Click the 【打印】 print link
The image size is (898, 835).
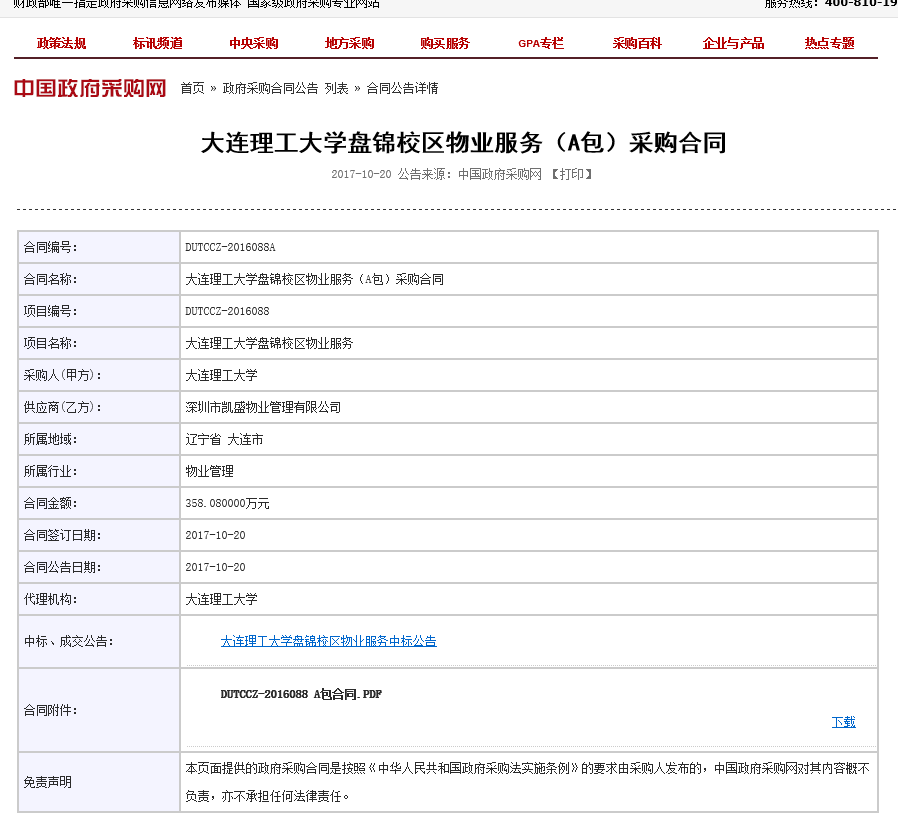572,174
